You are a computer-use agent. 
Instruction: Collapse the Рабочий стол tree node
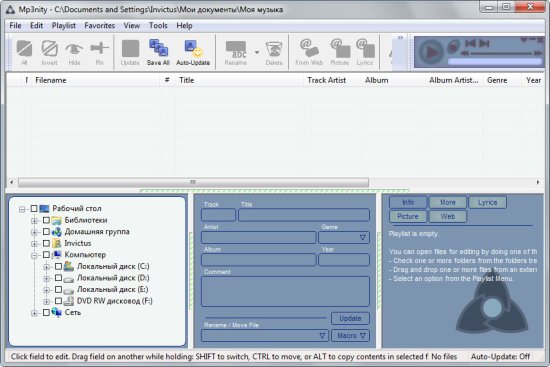[22, 209]
